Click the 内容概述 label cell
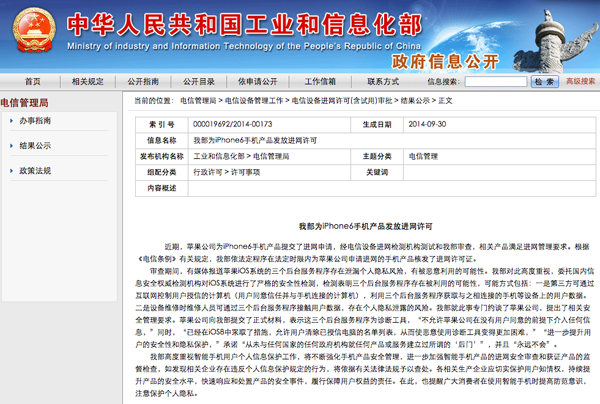The height and width of the screenshot is (404, 600). [x=161, y=188]
